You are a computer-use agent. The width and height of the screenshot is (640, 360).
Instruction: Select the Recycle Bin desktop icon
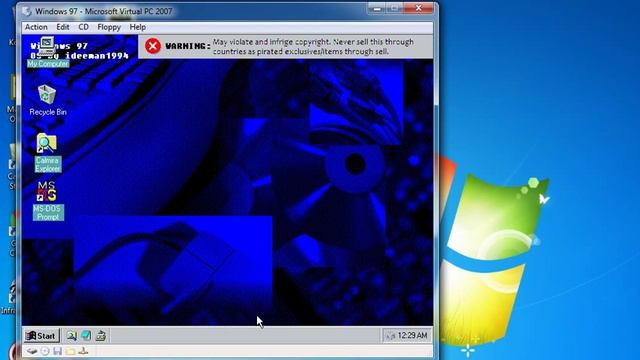coord(47,100)
